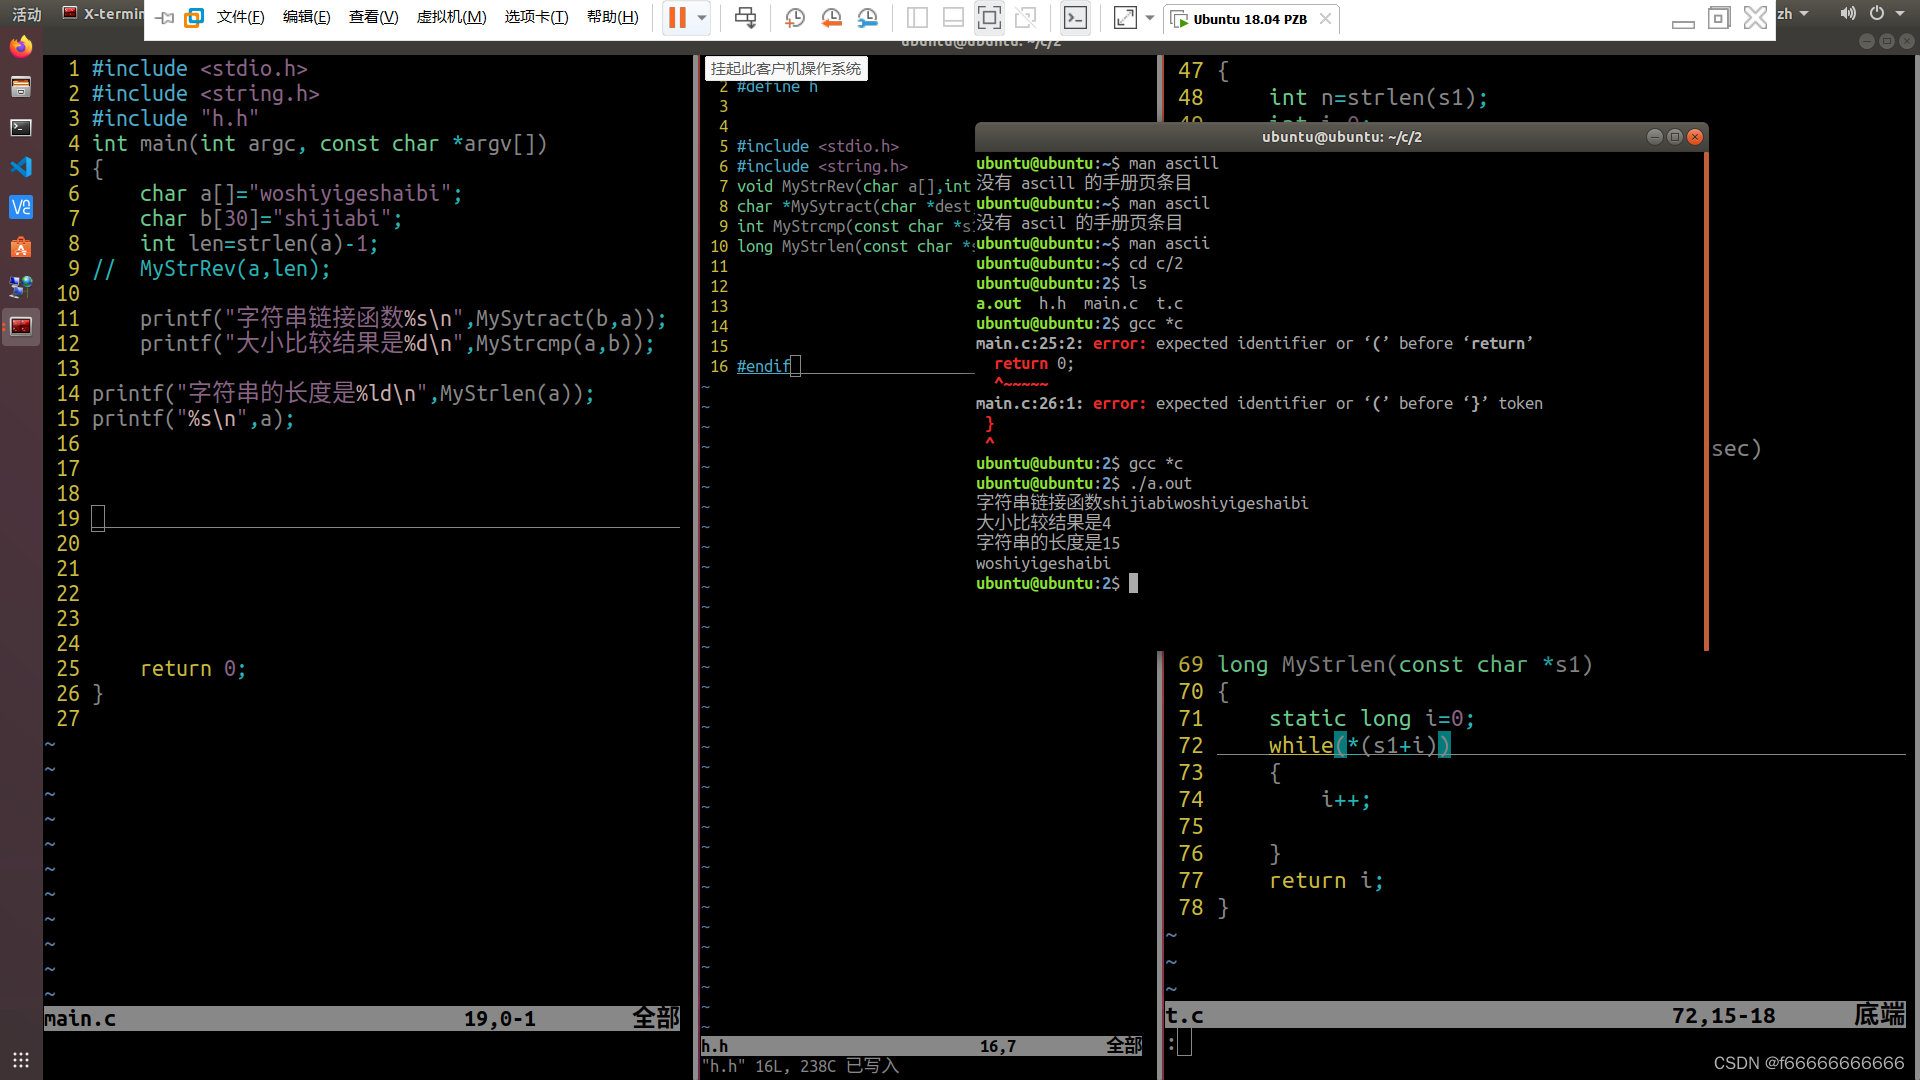Click send Ctrl+Alt+Del icon

pyautogui.click(x=745, y=17)
